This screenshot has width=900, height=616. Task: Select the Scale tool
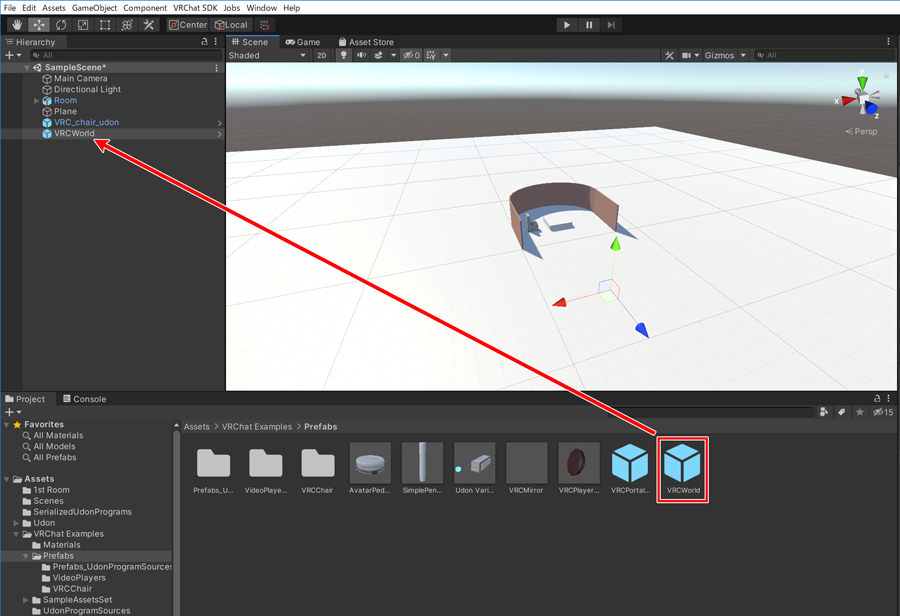click(x=83, y=25)
